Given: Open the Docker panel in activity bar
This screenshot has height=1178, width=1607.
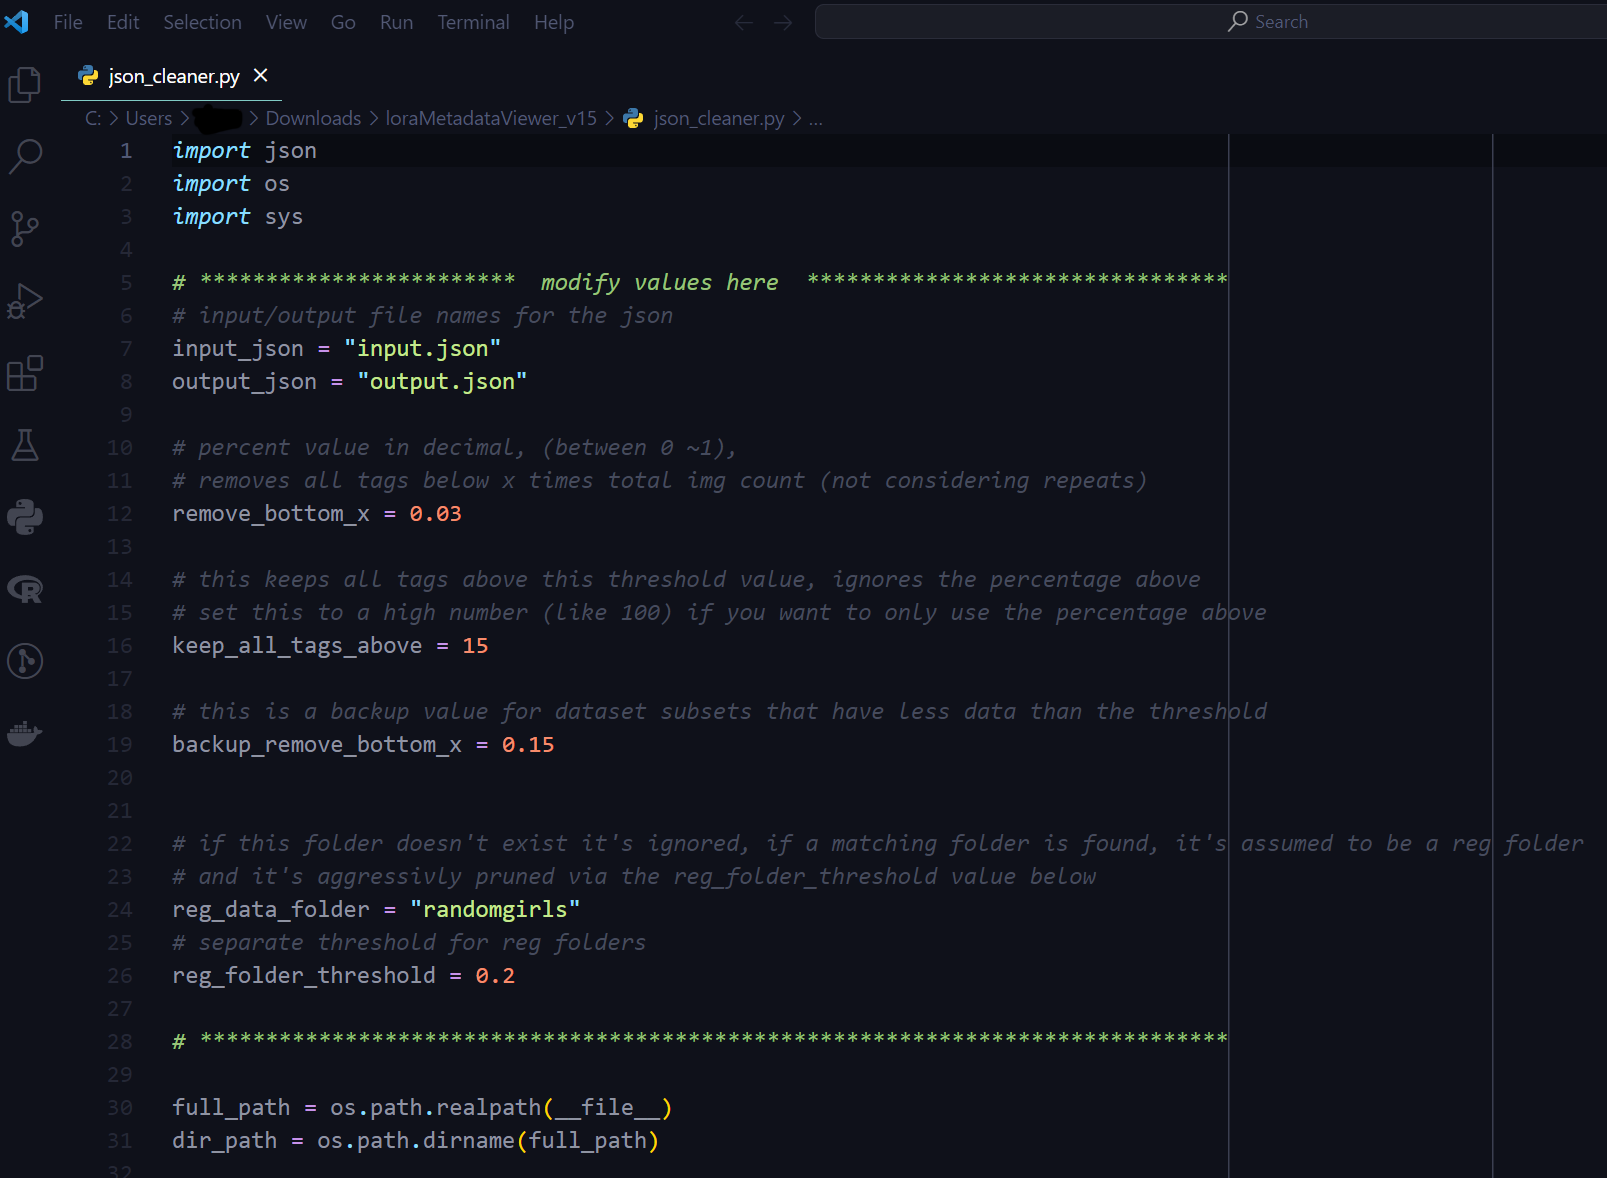Looking at the screenshot, I should click(x=25, y=734).
